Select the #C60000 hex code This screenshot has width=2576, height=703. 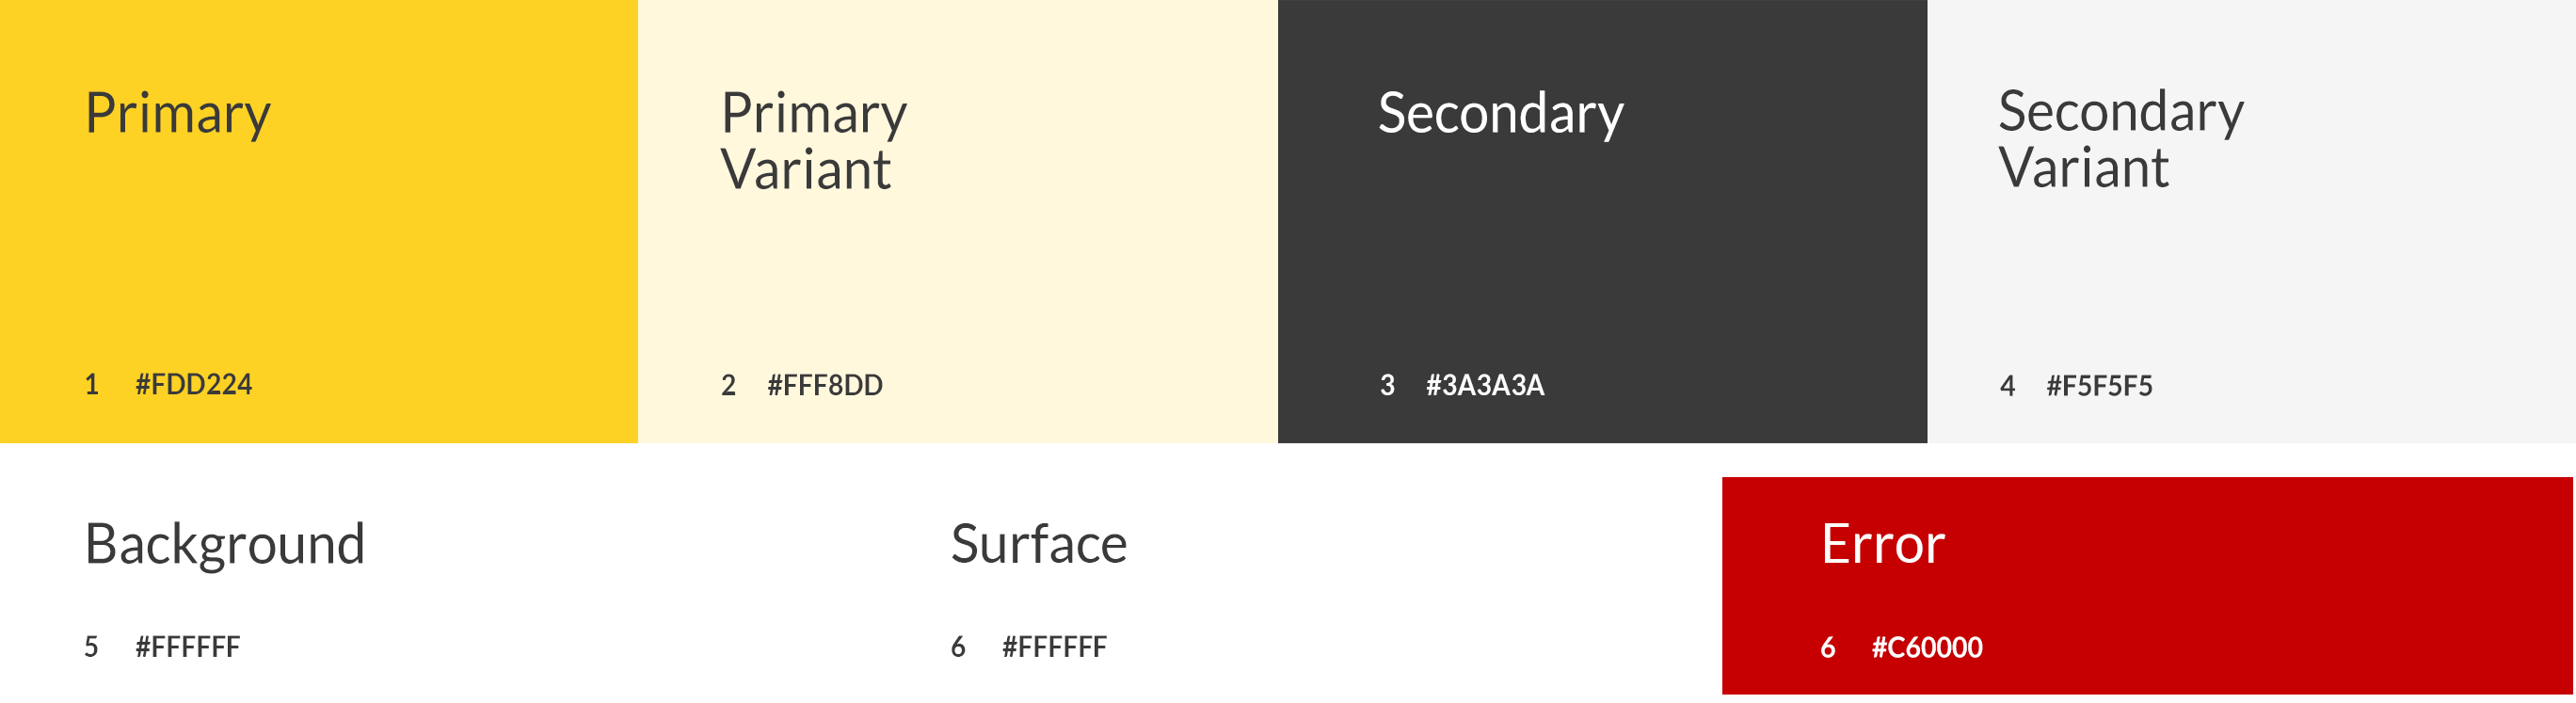(1927, 647)
